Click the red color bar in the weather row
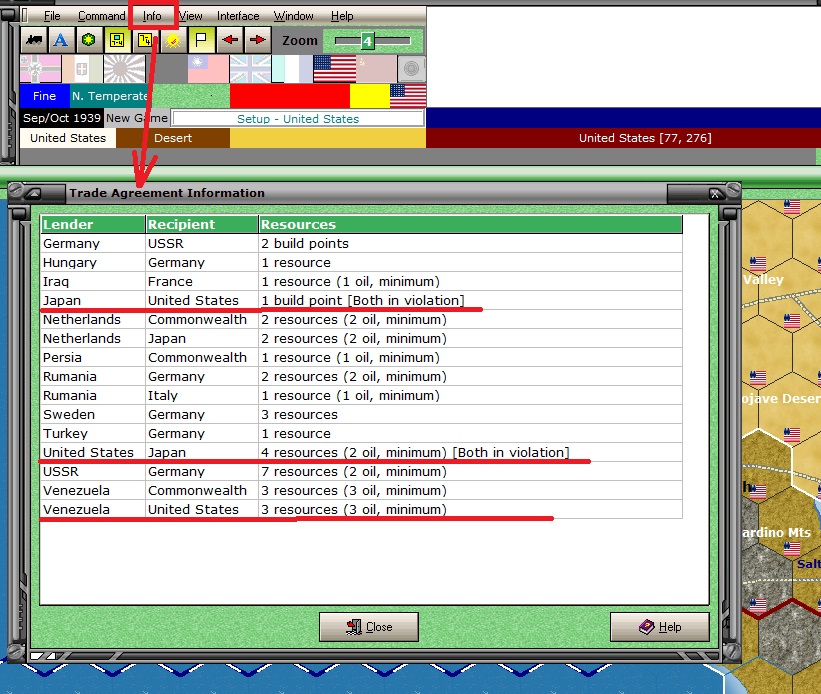This screenshot has width=821, height=694. 290,96
